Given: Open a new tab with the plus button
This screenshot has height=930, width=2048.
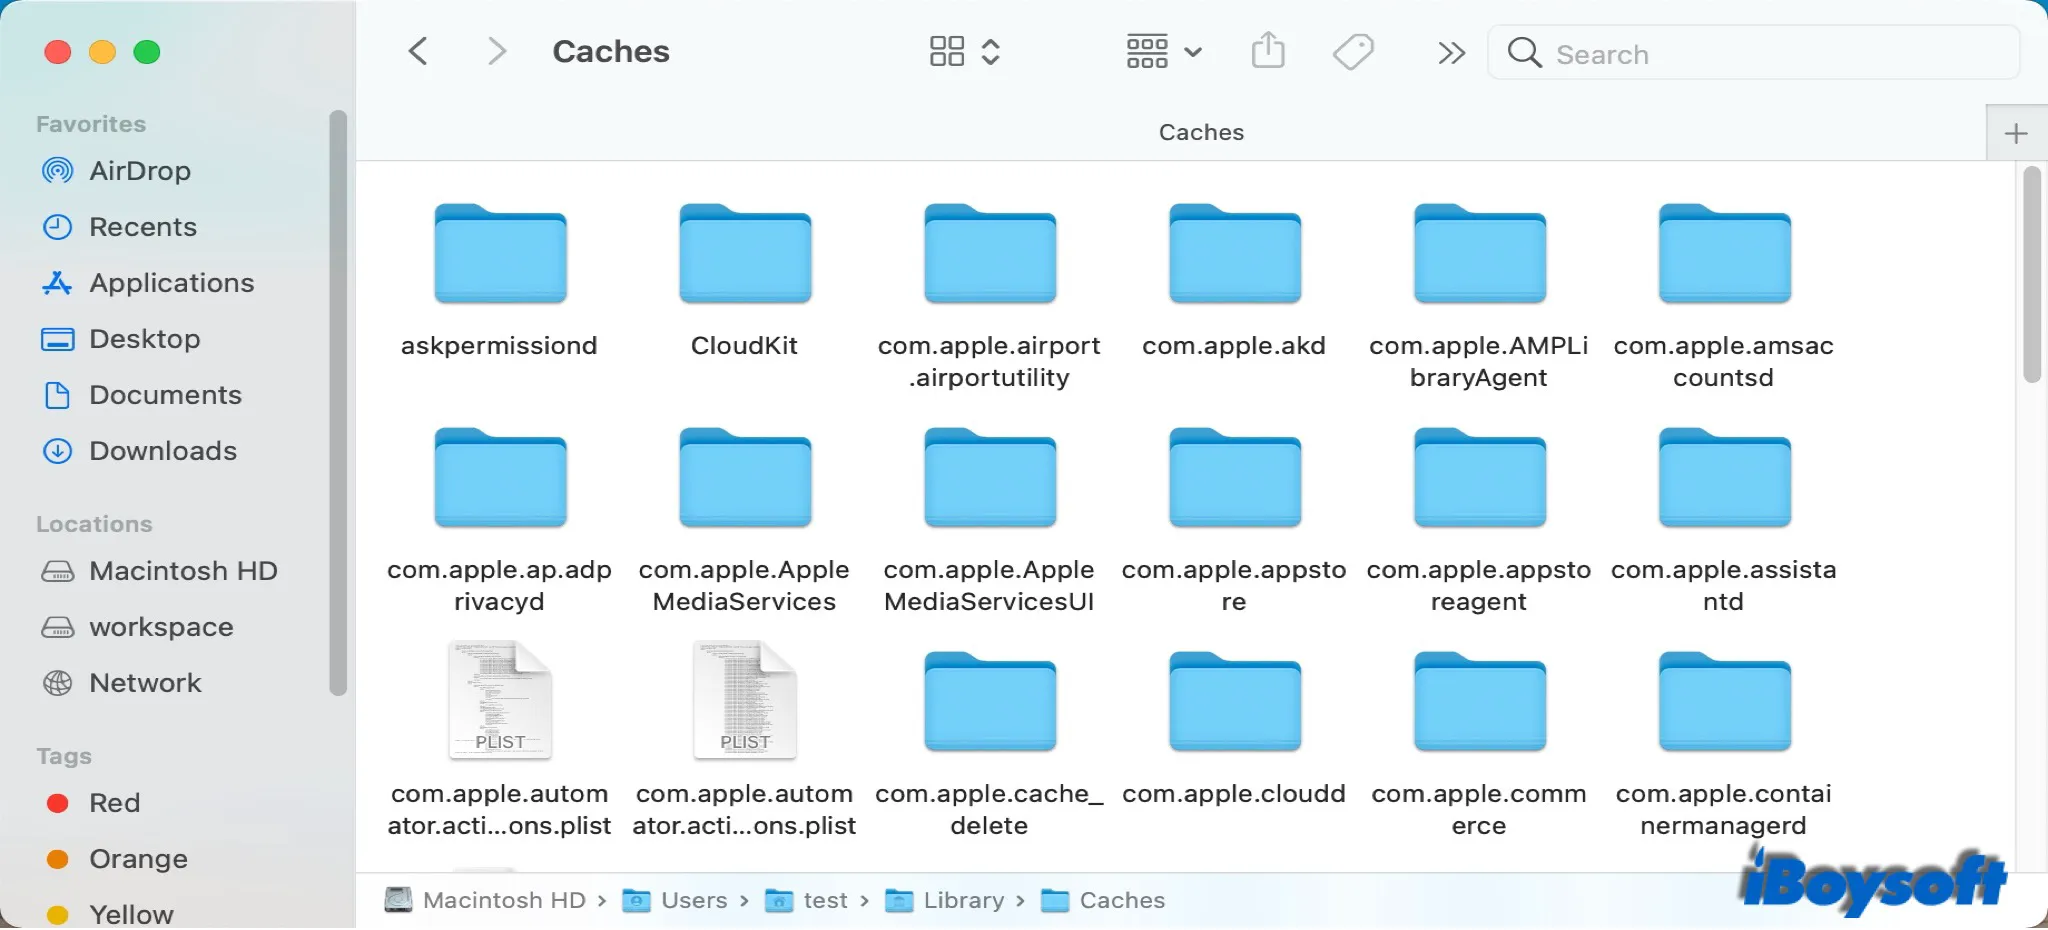Looking at the screenshot, I should click(2016, 132).
